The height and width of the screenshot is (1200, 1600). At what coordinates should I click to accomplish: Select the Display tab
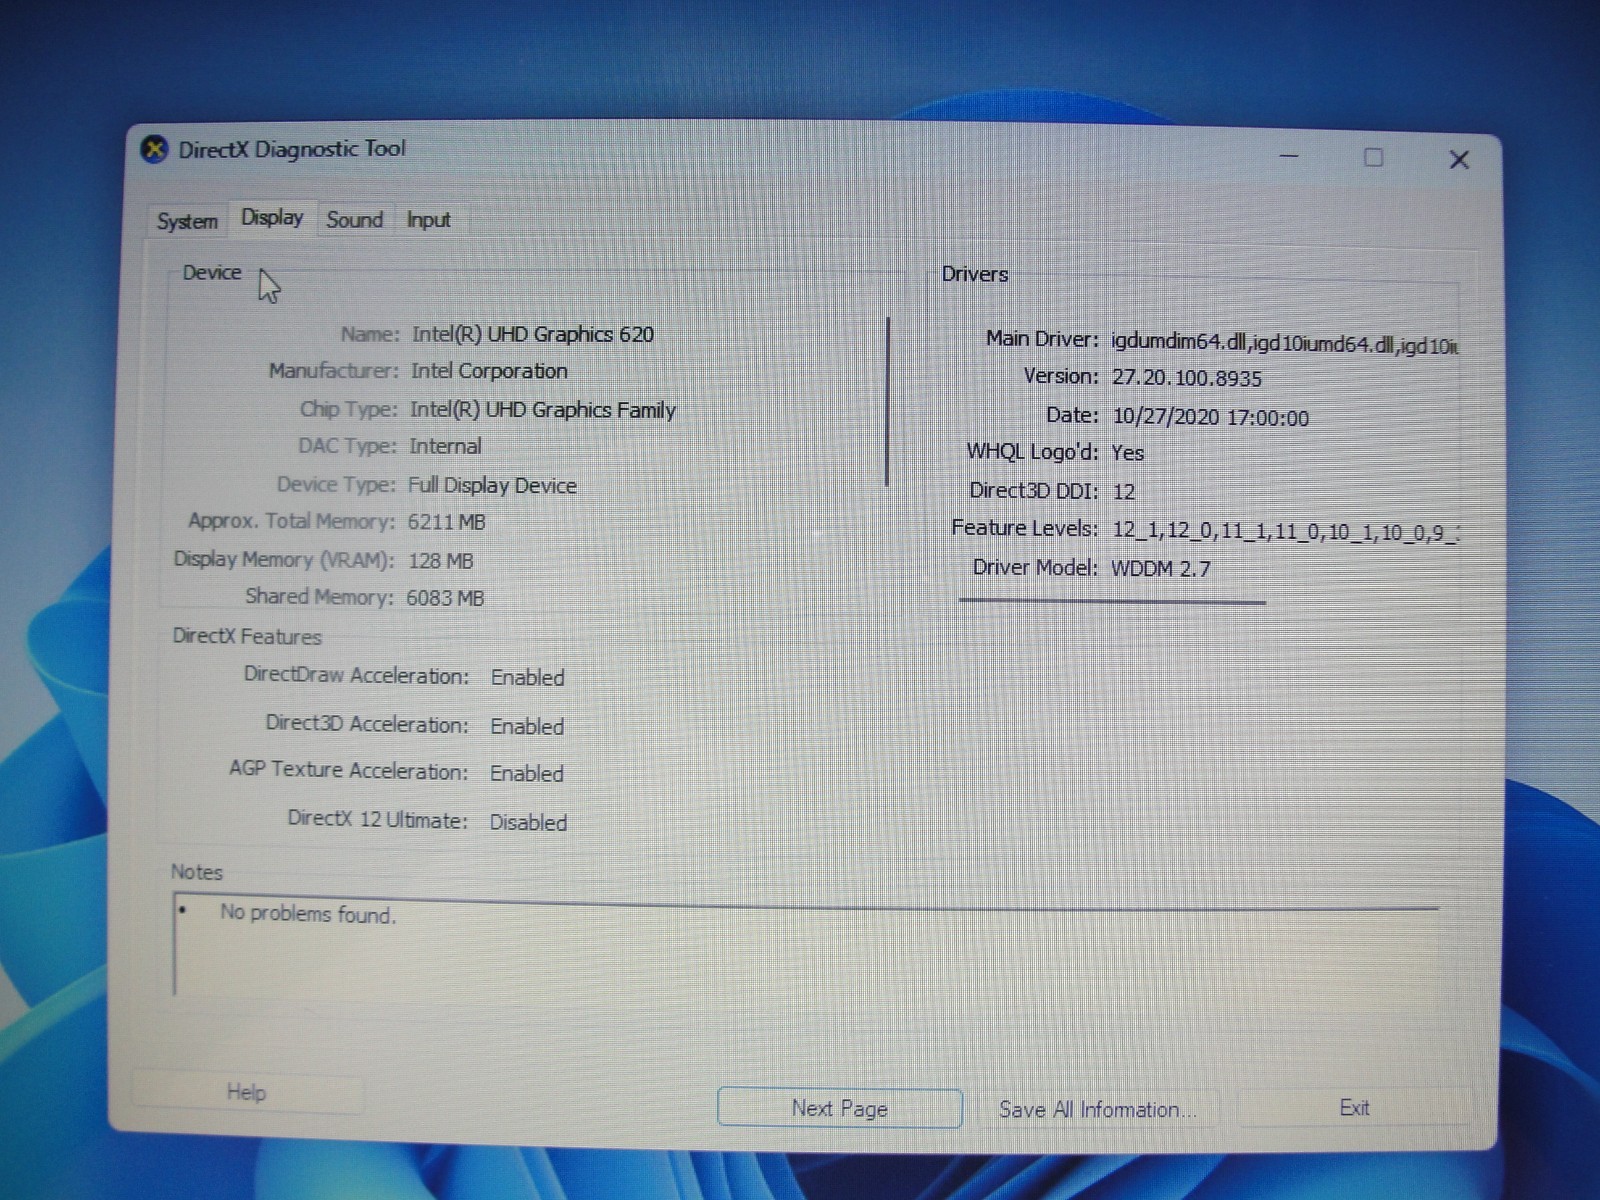click(x=272, y=217)
